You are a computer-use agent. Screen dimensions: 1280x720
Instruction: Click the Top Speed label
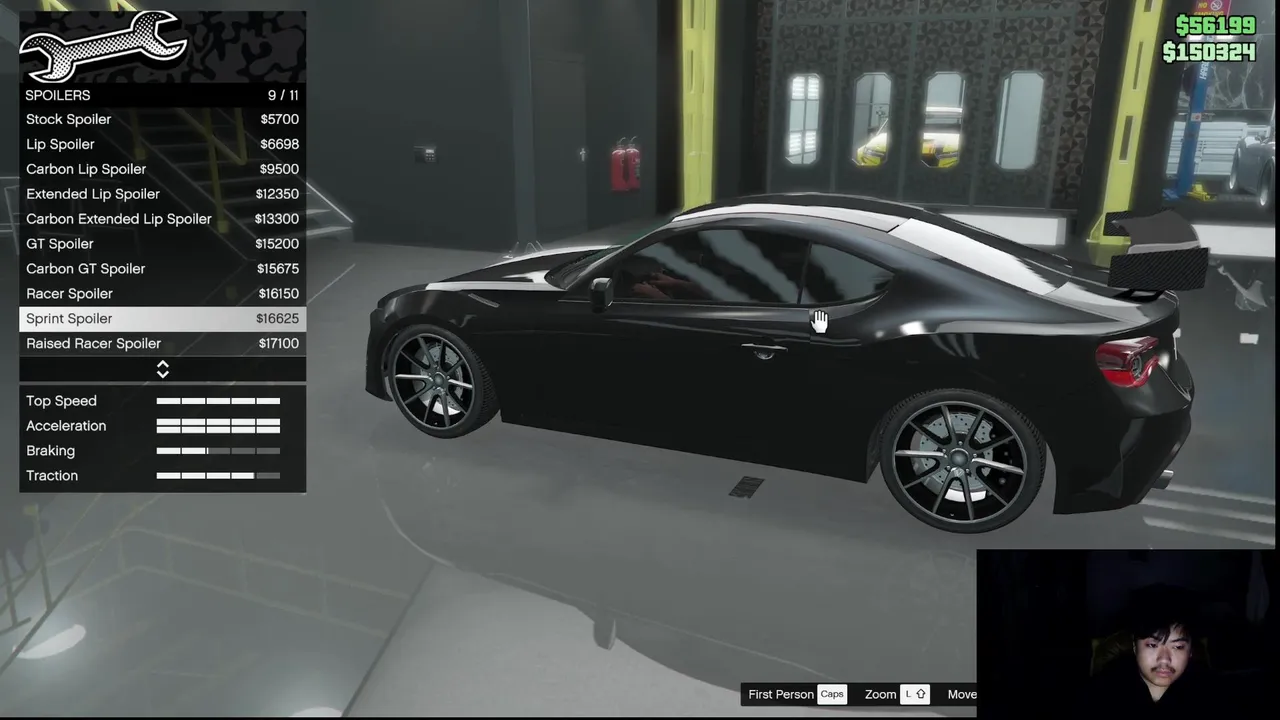point(61,401)
